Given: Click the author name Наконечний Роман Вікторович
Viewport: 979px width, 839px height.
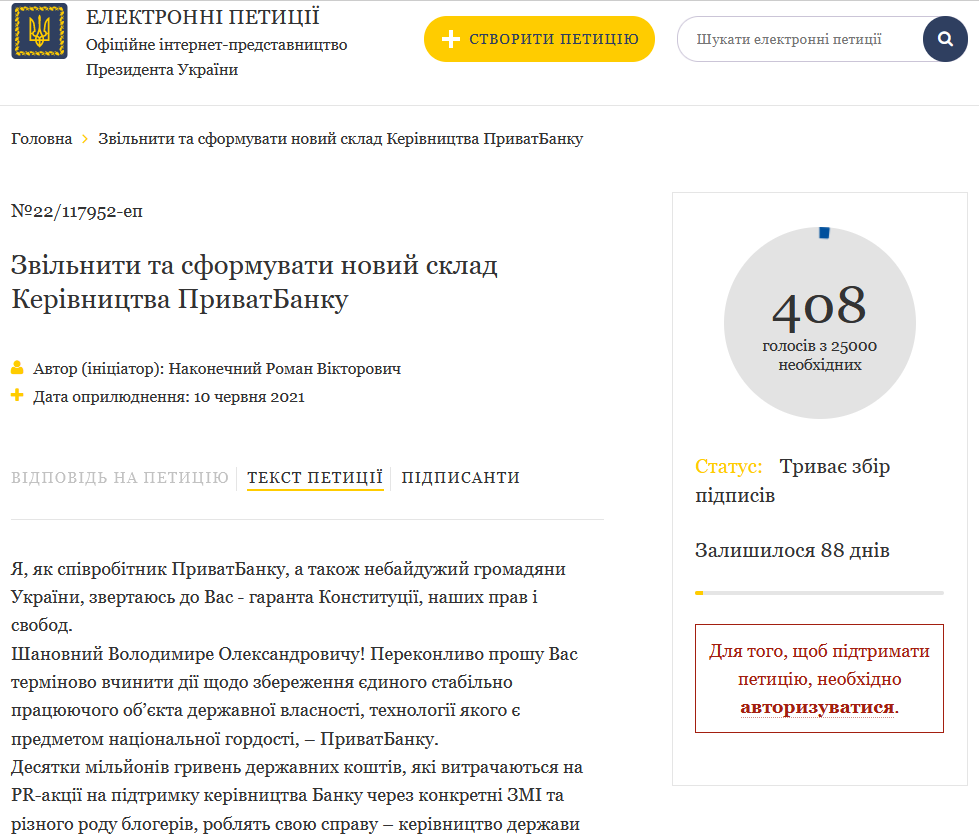Looking at the screenshot, I should (x=285, y=369).
